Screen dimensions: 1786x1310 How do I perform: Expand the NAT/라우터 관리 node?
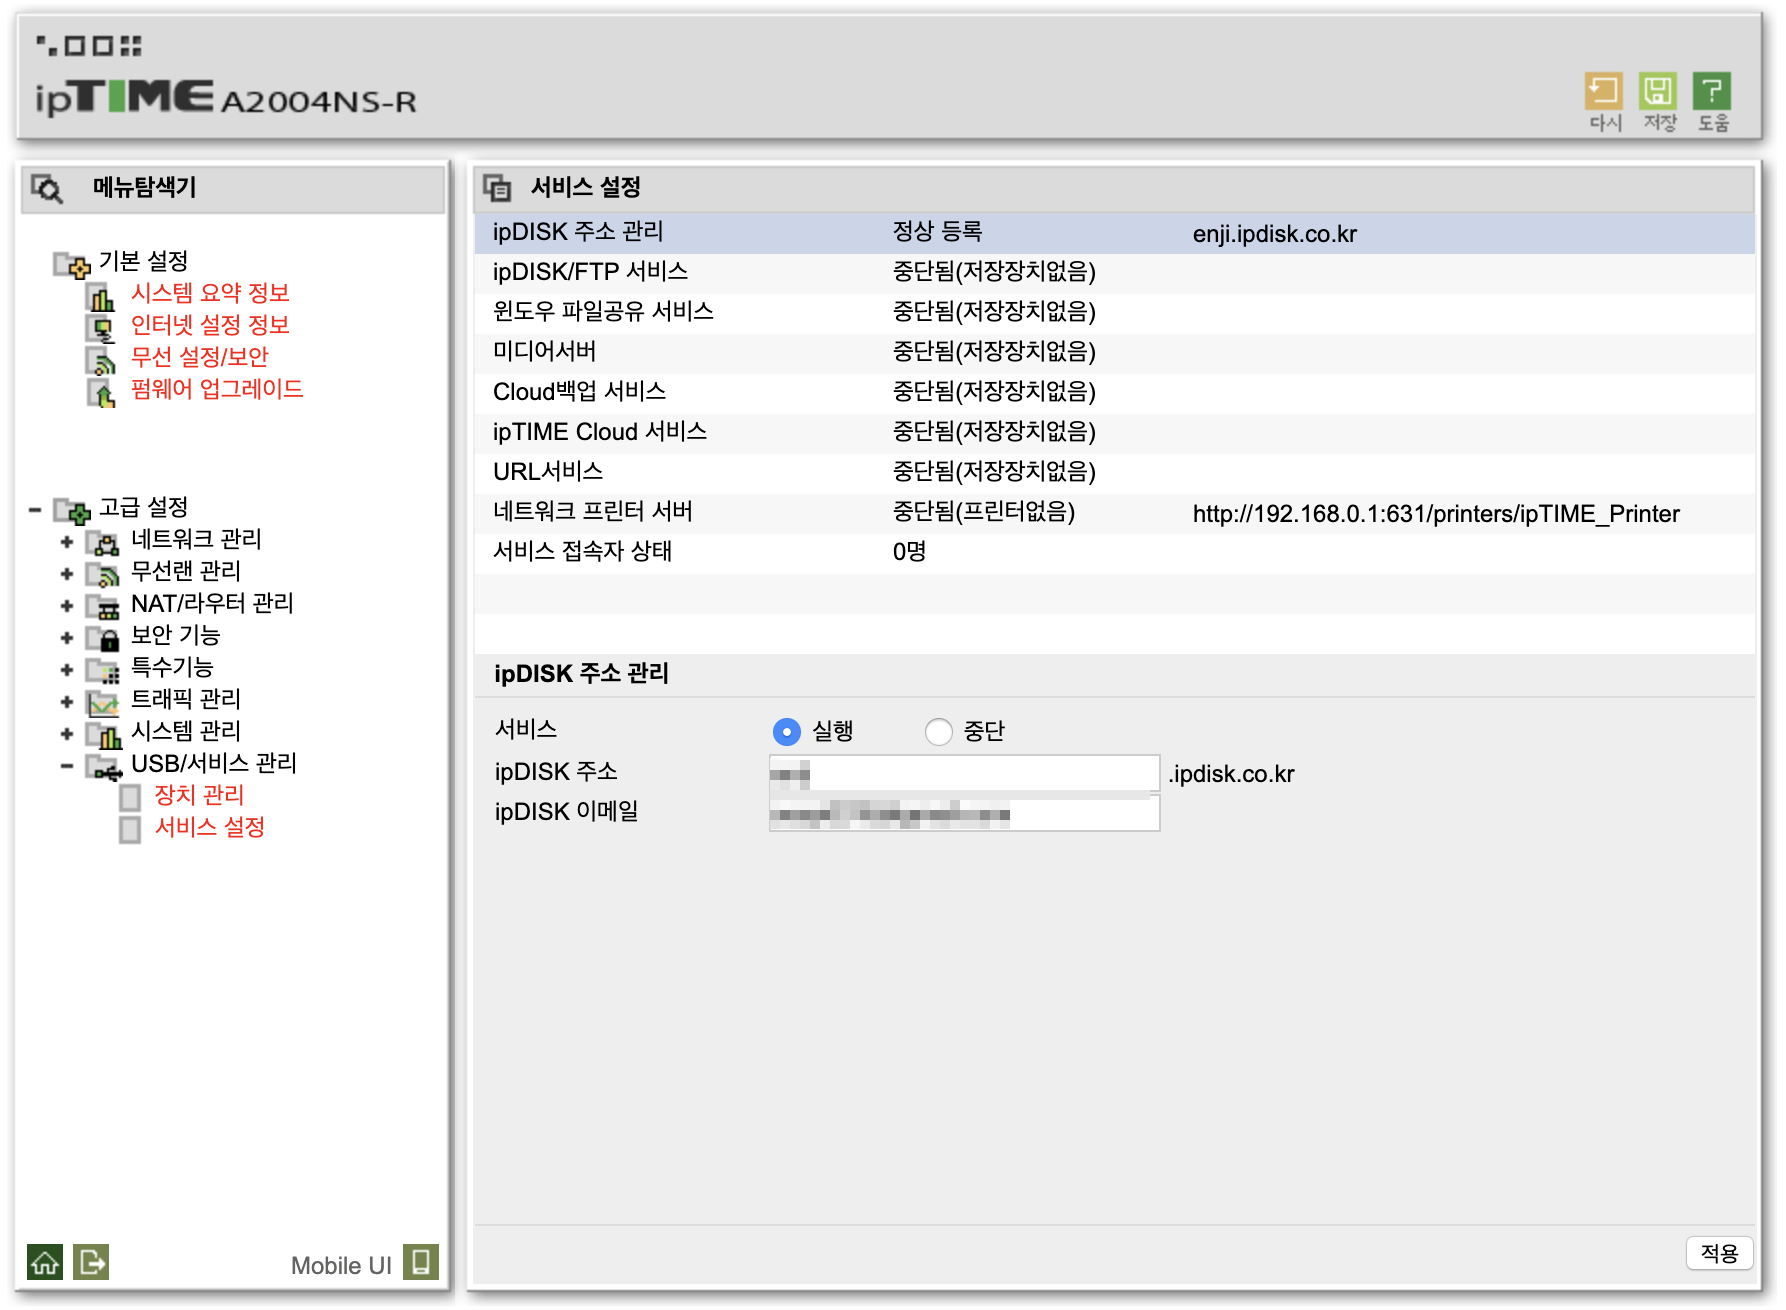[x=67, y=606]
